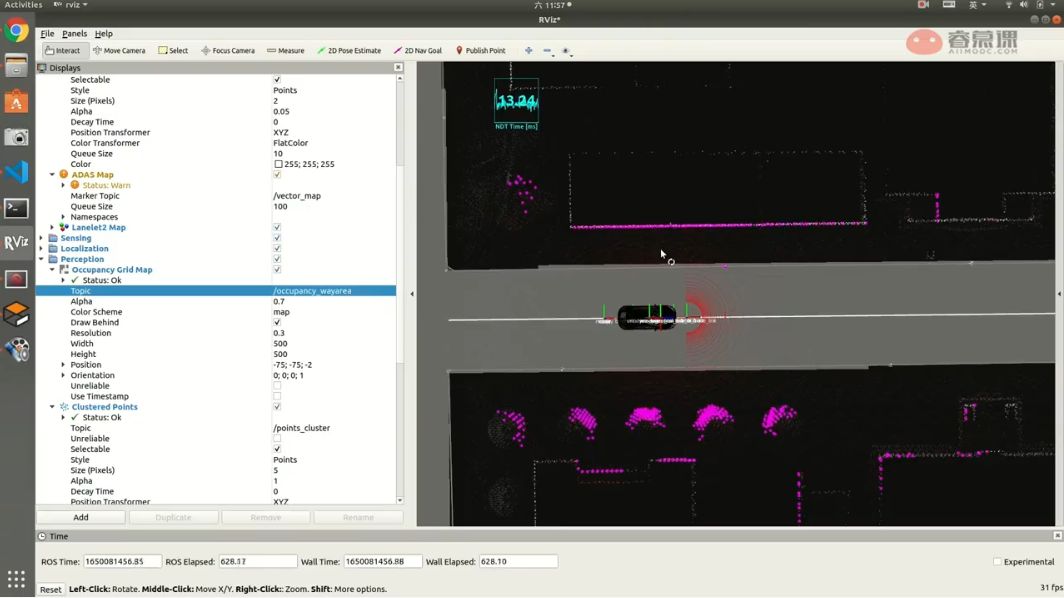
Task: Open the File menu
Action: (x=47, y=33)
